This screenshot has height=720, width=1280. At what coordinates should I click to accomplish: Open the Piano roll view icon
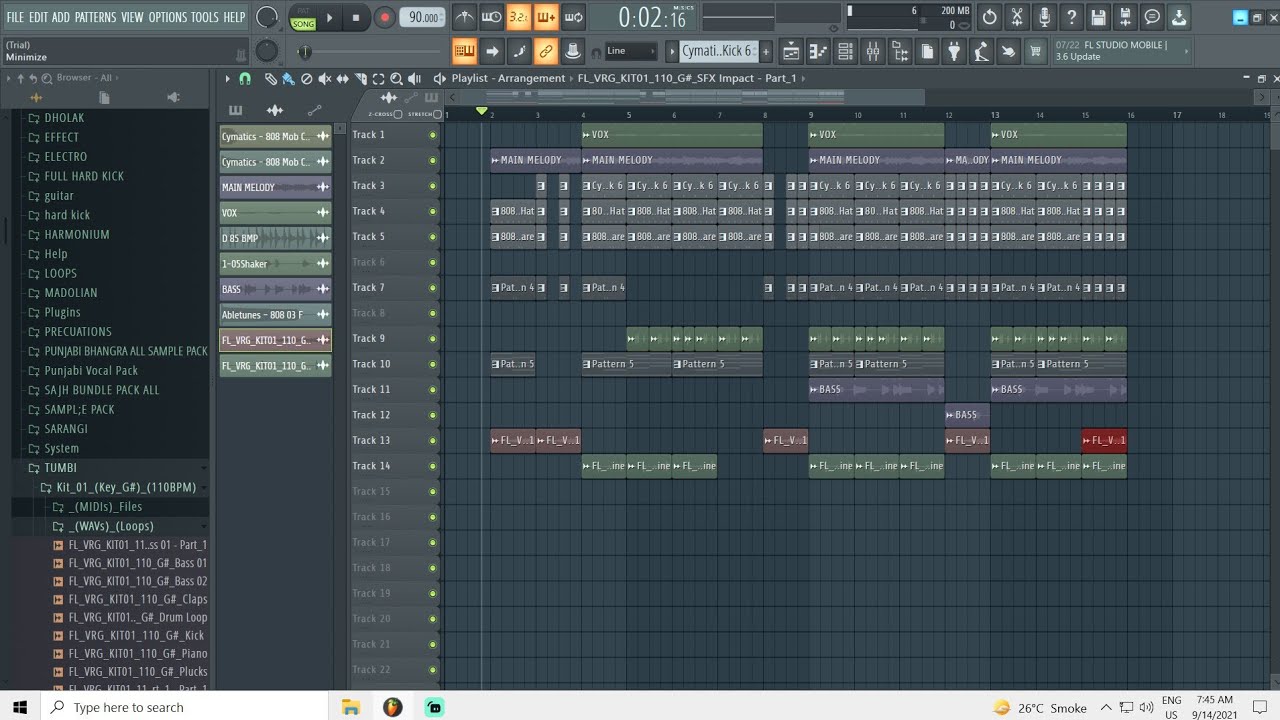pyautogui.click(x=818, y=51)
